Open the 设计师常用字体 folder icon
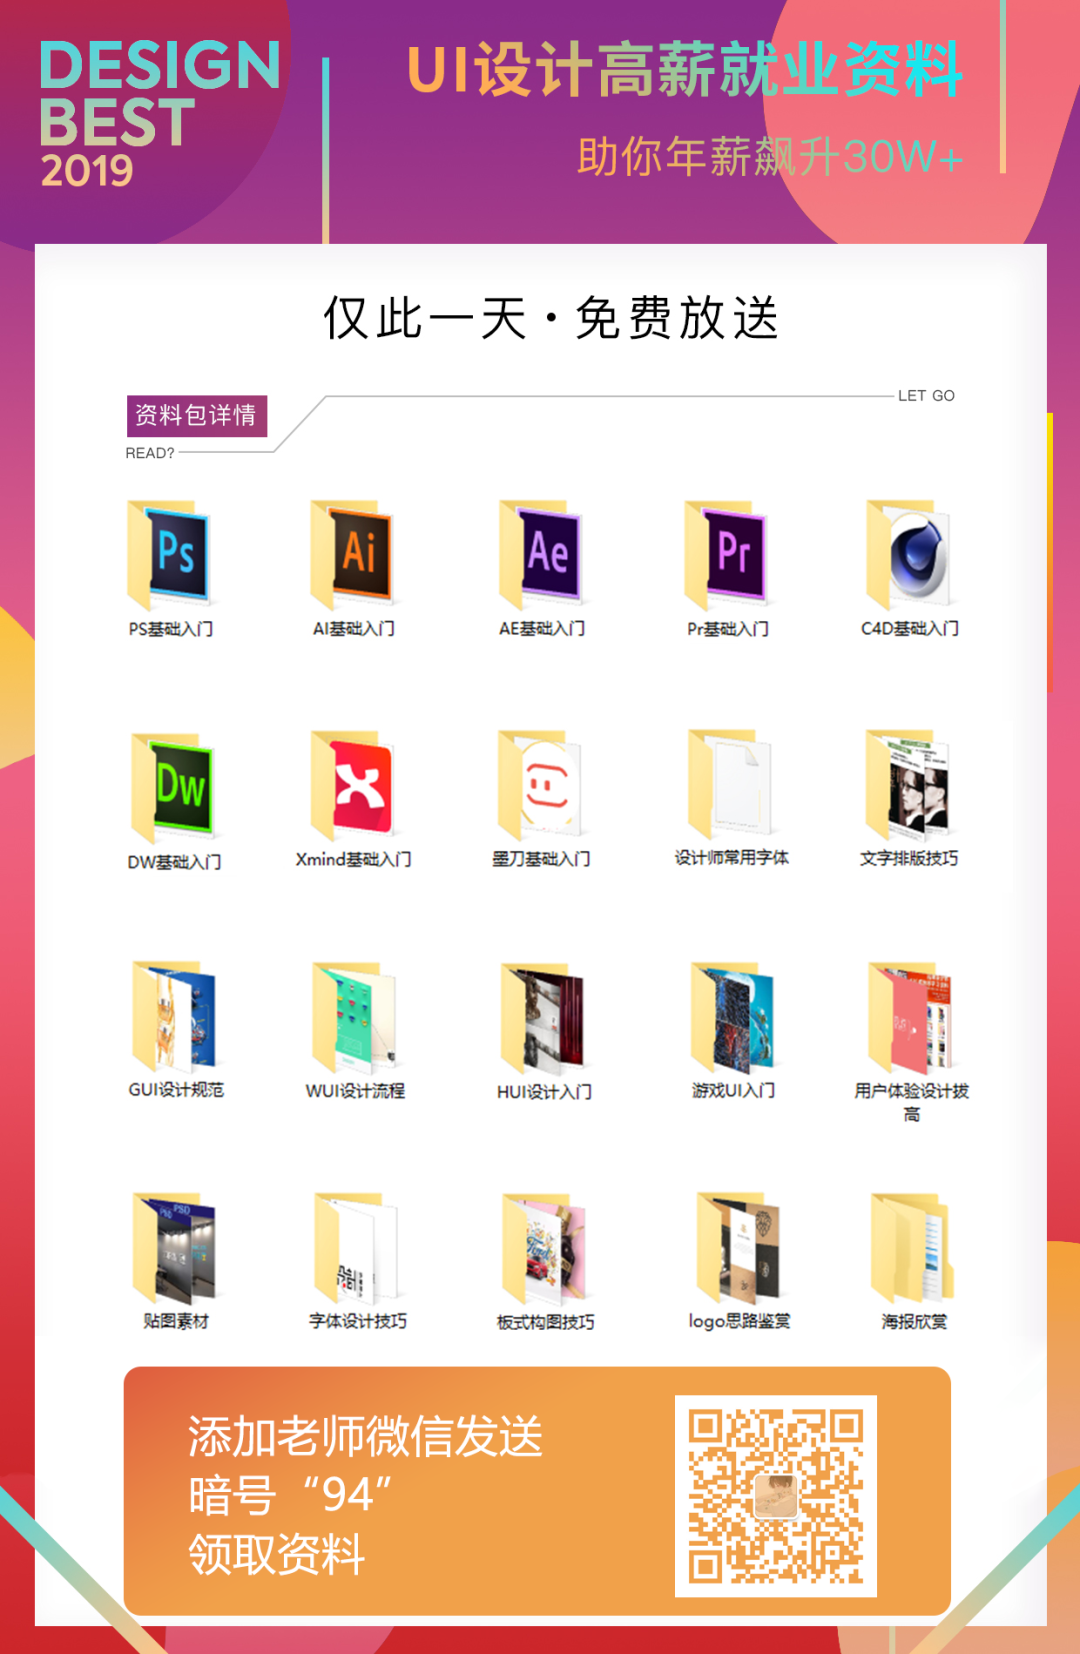 point(730,784)
